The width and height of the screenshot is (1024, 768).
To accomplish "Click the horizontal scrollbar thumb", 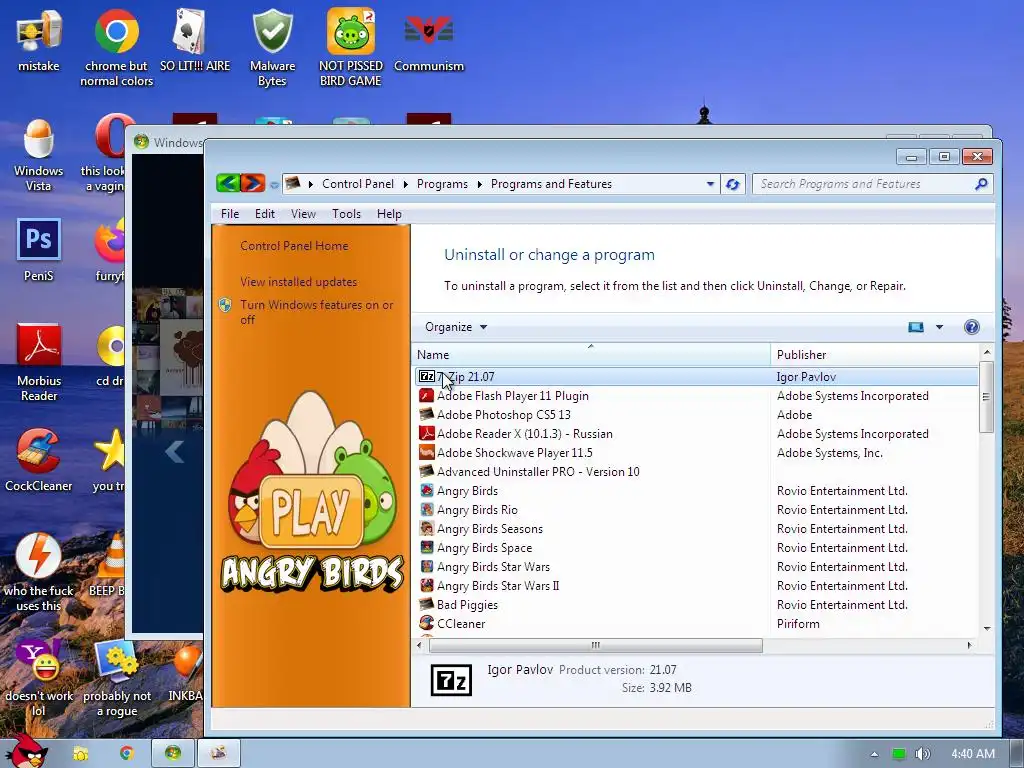I will click(x=596, y=645).
